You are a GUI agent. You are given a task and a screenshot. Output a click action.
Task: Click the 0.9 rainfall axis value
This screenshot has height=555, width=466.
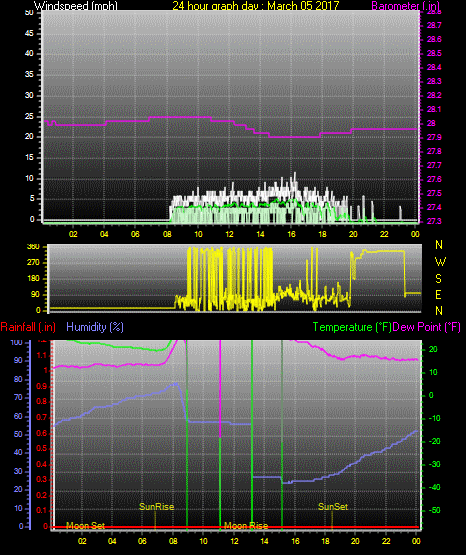click(42, 386)
